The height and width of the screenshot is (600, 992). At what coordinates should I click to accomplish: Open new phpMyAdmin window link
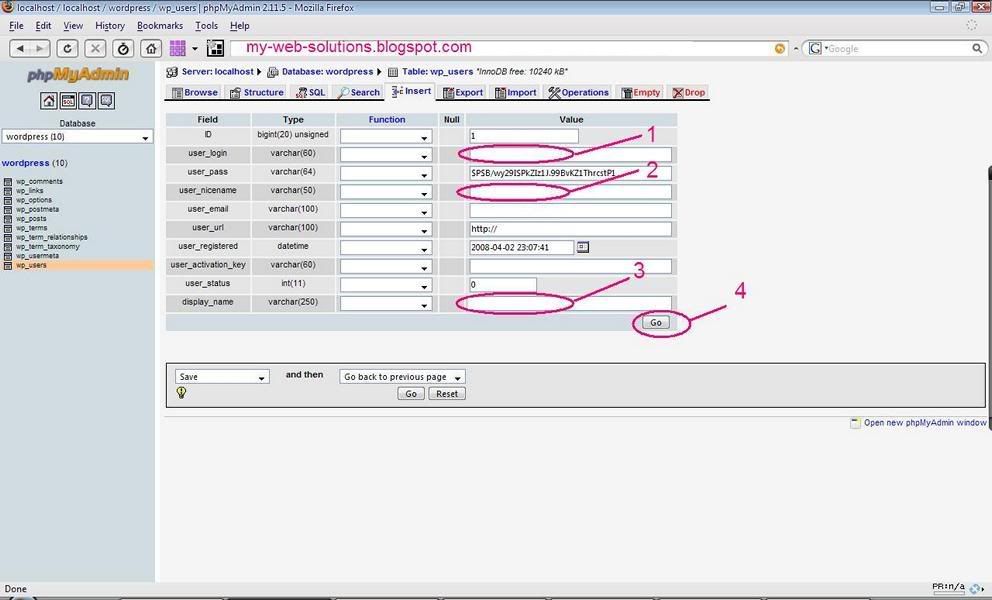click(924, 423)
